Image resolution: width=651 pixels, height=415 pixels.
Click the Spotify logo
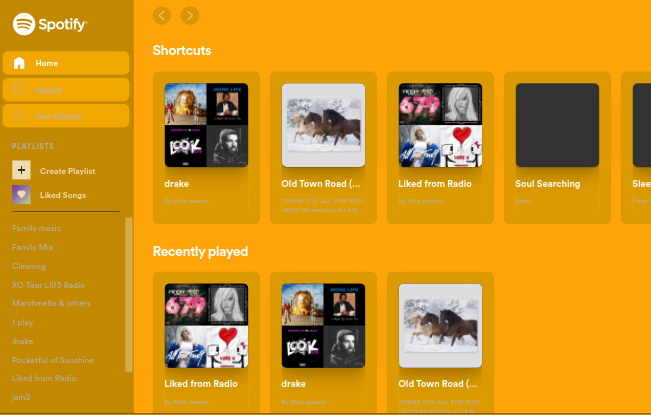(50, 24)
